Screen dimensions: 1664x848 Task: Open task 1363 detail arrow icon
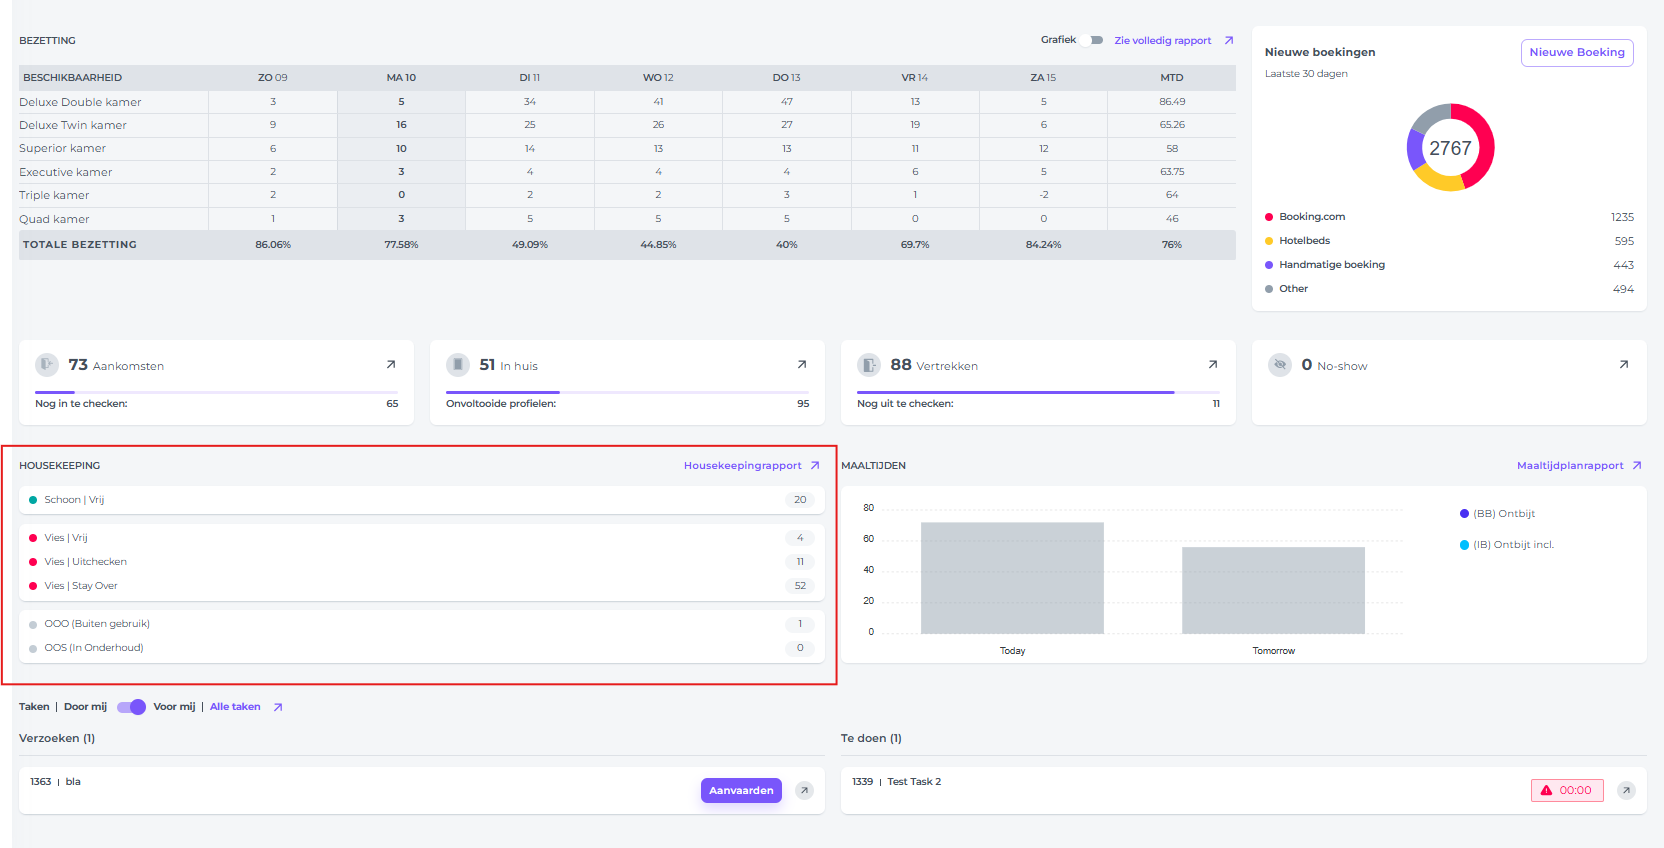tap(804, 791)
